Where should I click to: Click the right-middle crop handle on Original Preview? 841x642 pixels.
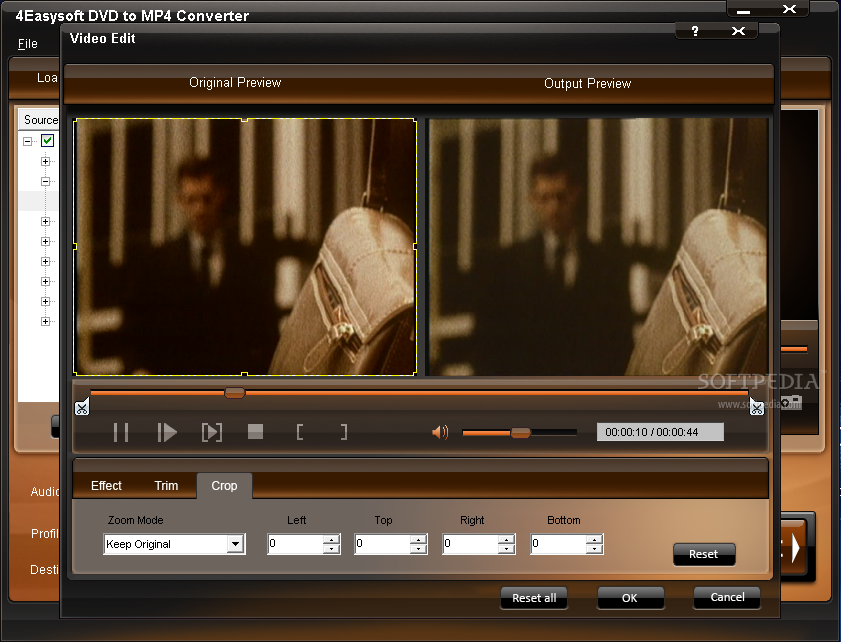[415, 246]
